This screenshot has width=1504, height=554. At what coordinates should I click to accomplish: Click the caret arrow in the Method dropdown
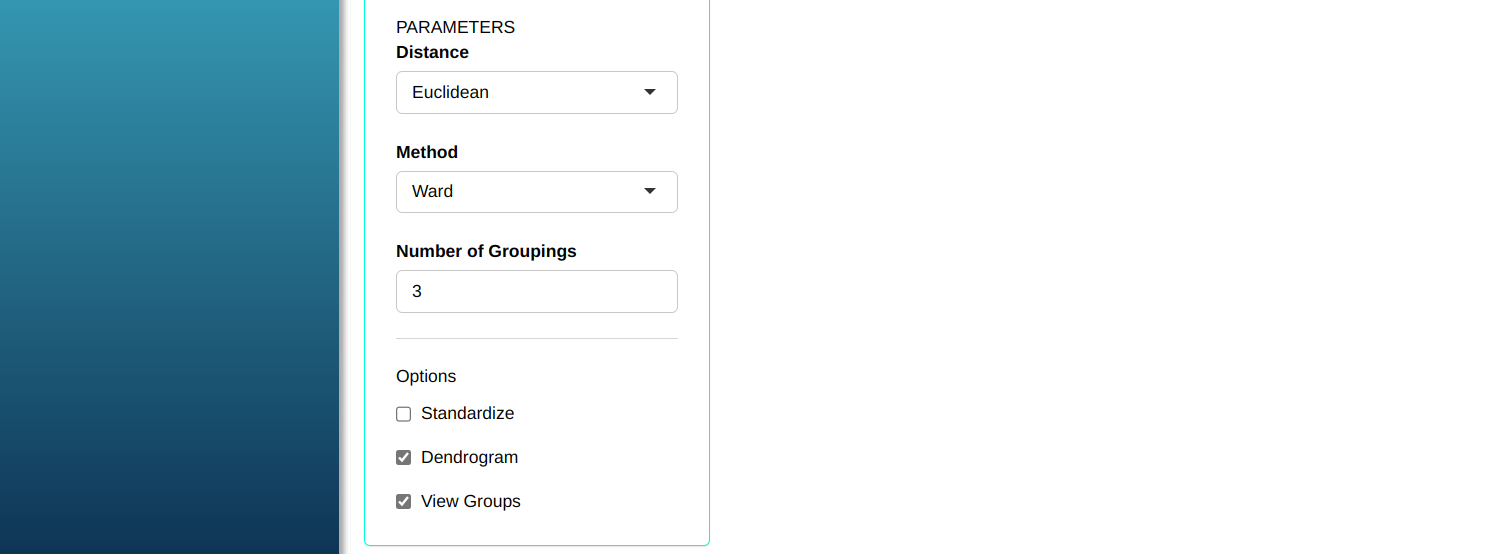[650, 191]
